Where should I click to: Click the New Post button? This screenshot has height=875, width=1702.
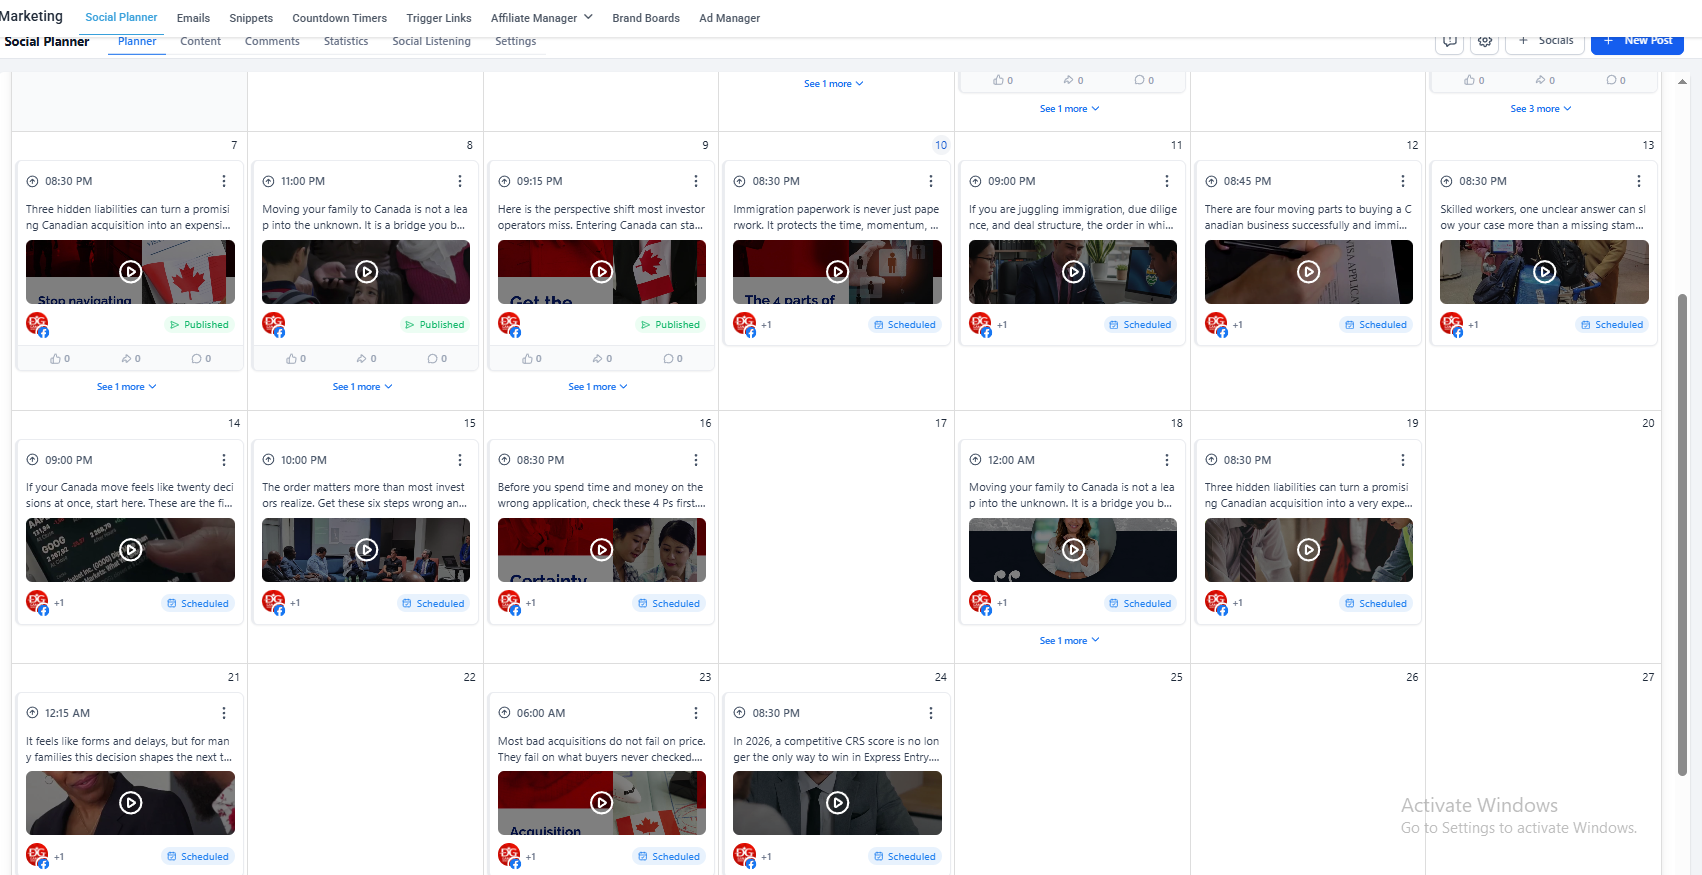(1637, 41)
